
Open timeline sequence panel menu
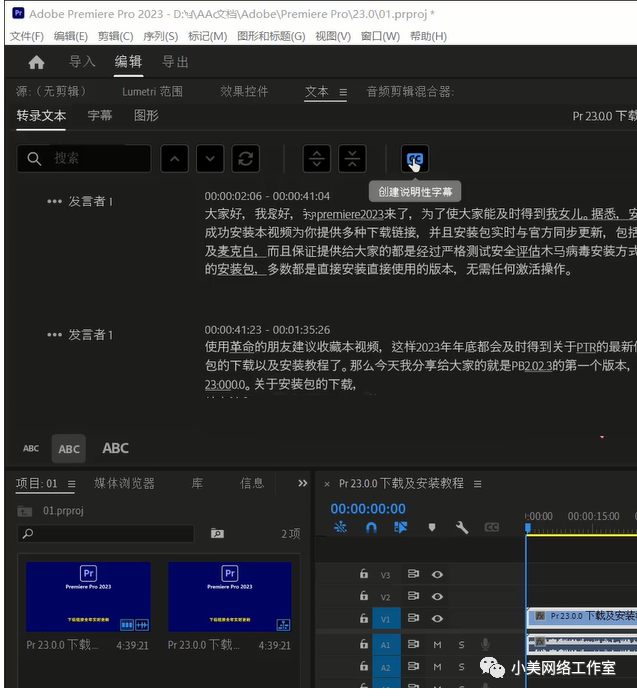tap(478, 484)
